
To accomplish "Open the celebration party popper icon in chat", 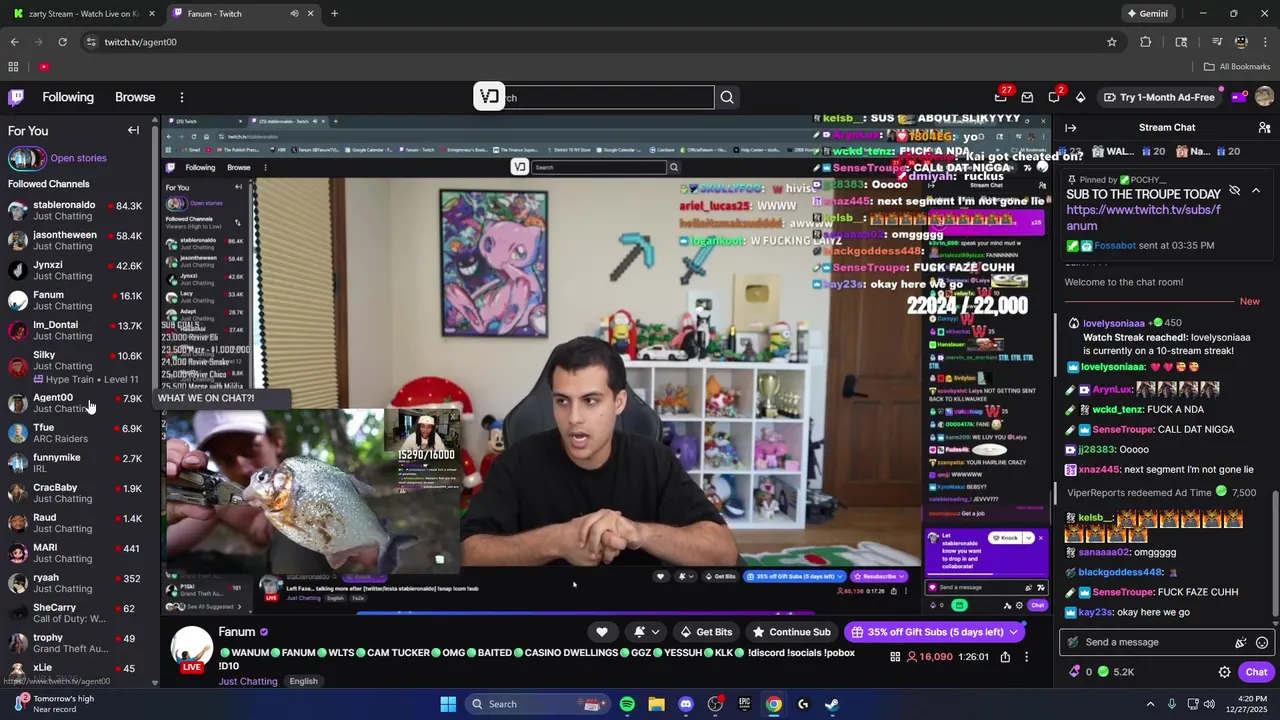I will tap(1241, 642).
